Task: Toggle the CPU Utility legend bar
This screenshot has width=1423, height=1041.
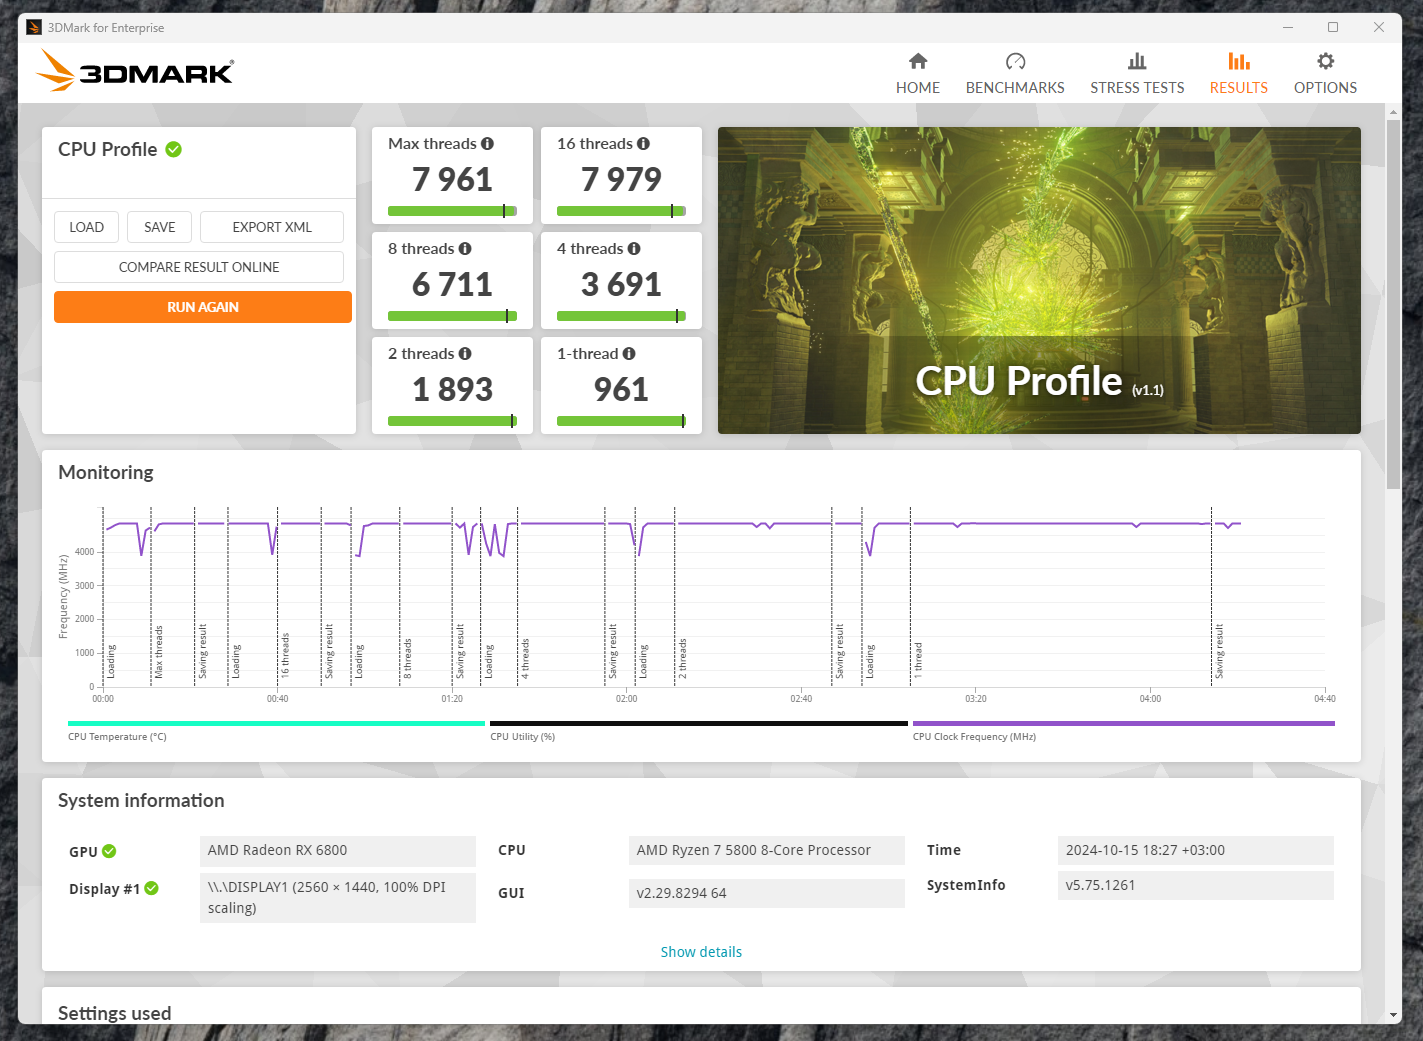Action: pyautogui.click(x=699, y=723)
